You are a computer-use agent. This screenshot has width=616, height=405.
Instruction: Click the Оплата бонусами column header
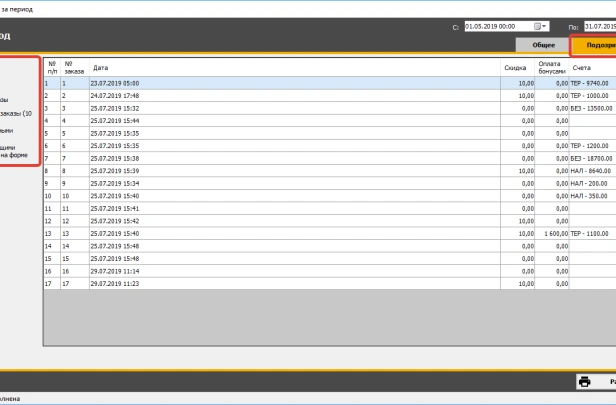pos(553,67)
